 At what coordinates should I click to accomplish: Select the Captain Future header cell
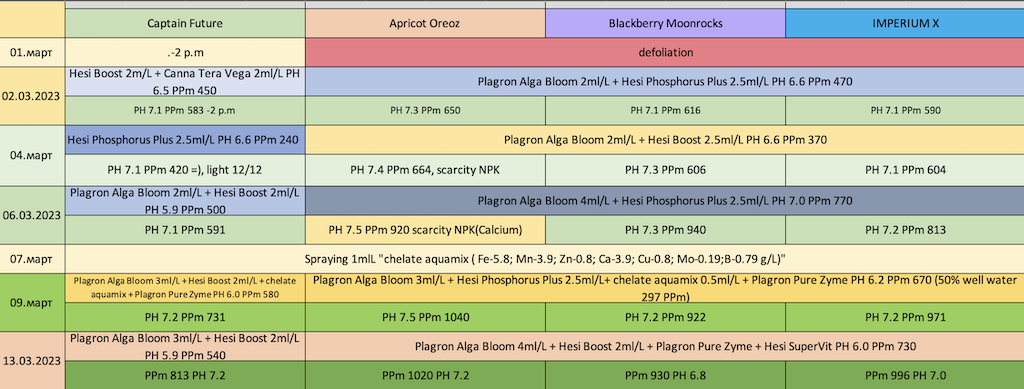click(x=185, y=23)
